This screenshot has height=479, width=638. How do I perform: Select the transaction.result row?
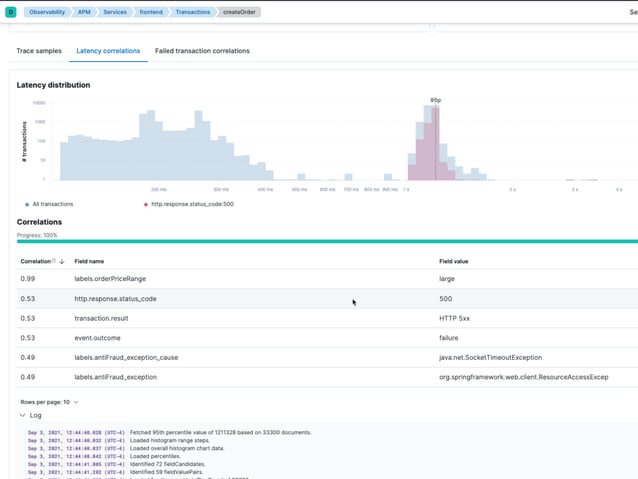tap(101, 318)
